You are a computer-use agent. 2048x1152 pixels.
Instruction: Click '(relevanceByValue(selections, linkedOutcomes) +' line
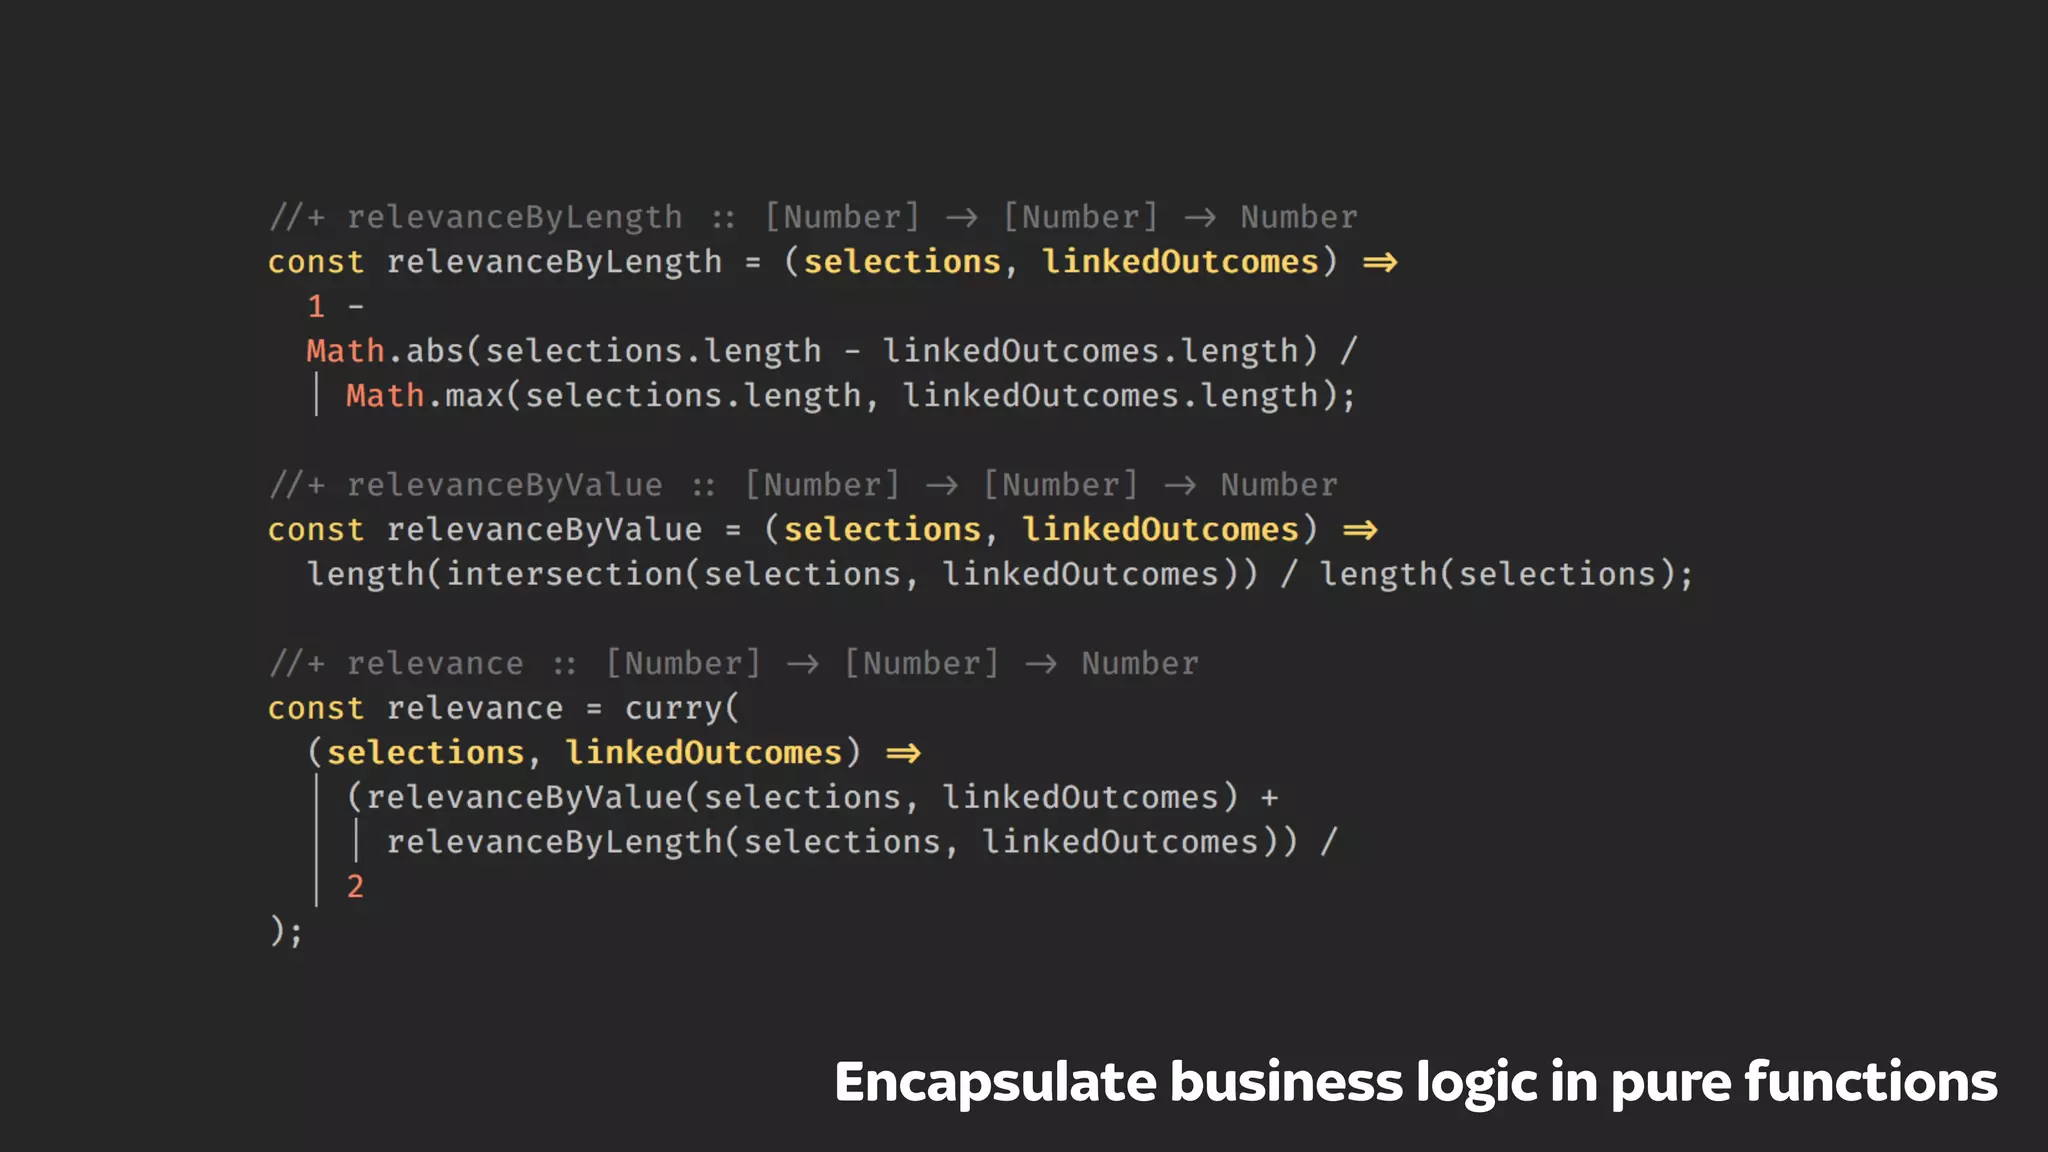[x=812, y=797]
